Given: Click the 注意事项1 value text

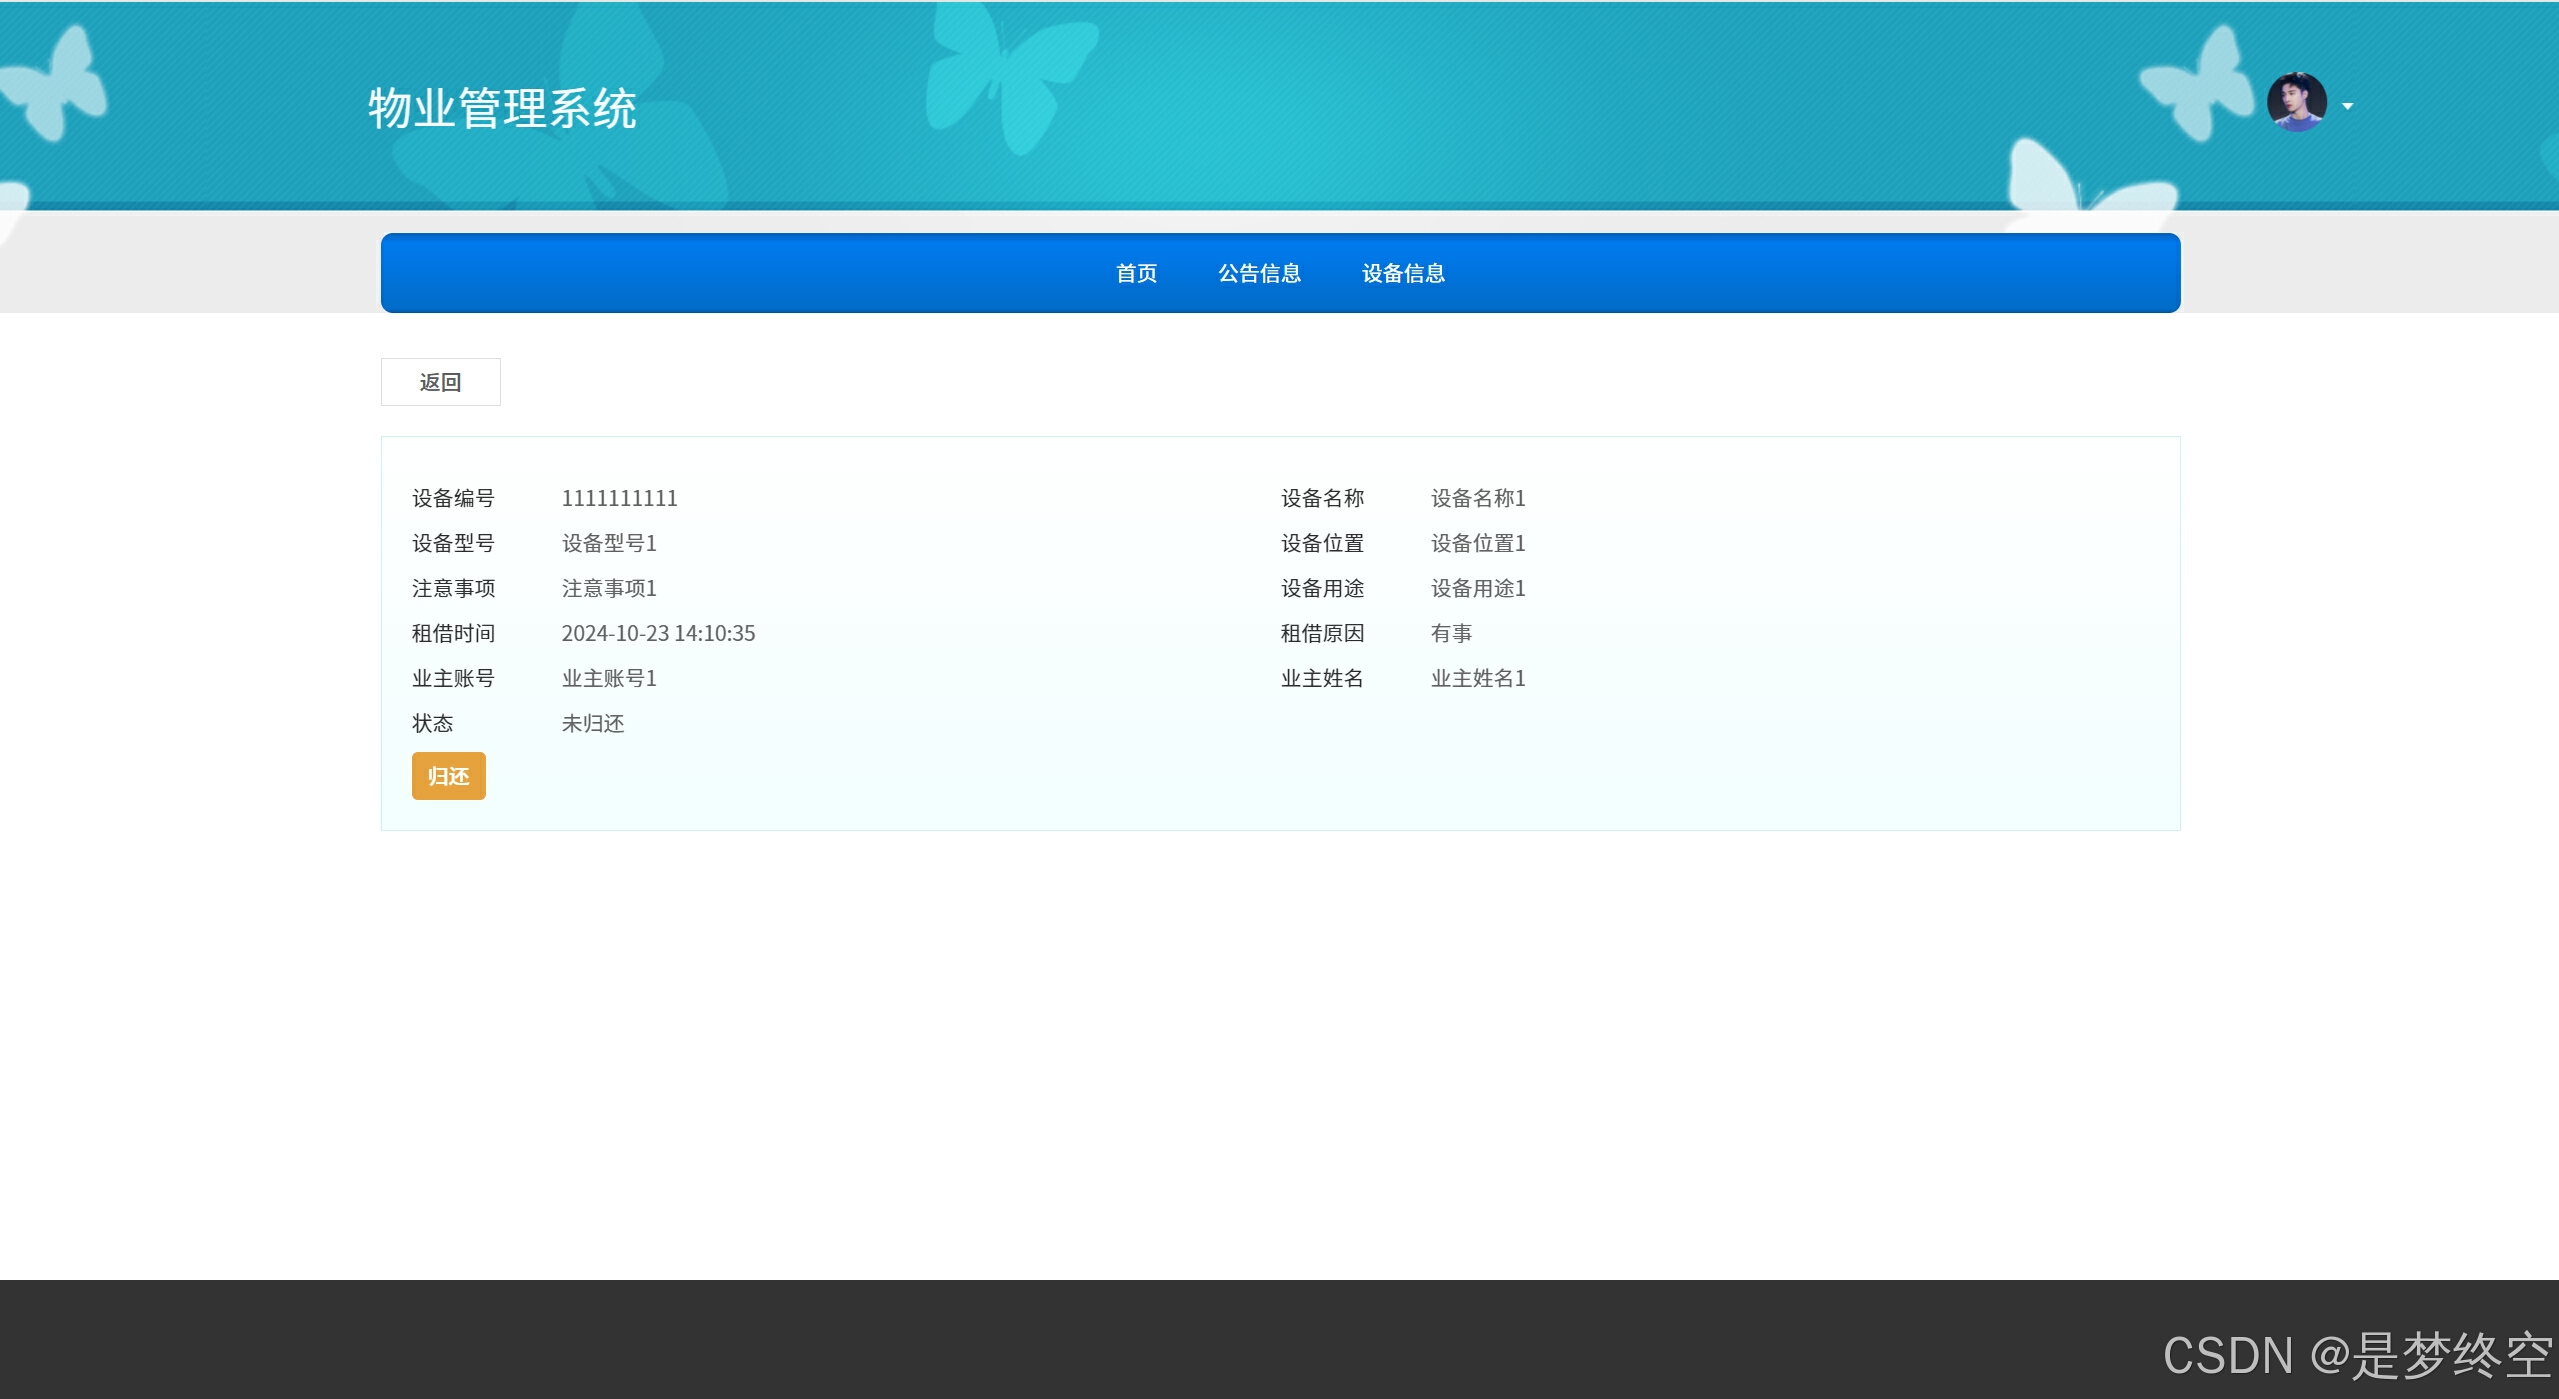Looking at the screenshot, I should (608, 588).
